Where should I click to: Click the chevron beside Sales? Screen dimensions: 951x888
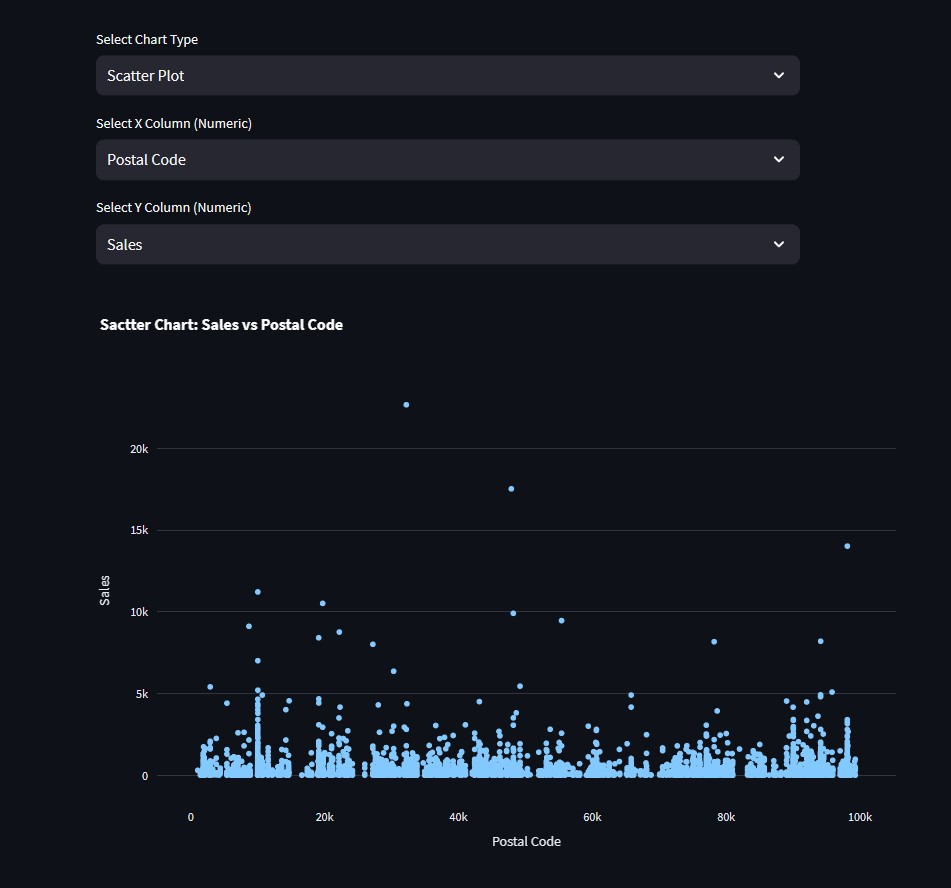(x=779, y=244)
